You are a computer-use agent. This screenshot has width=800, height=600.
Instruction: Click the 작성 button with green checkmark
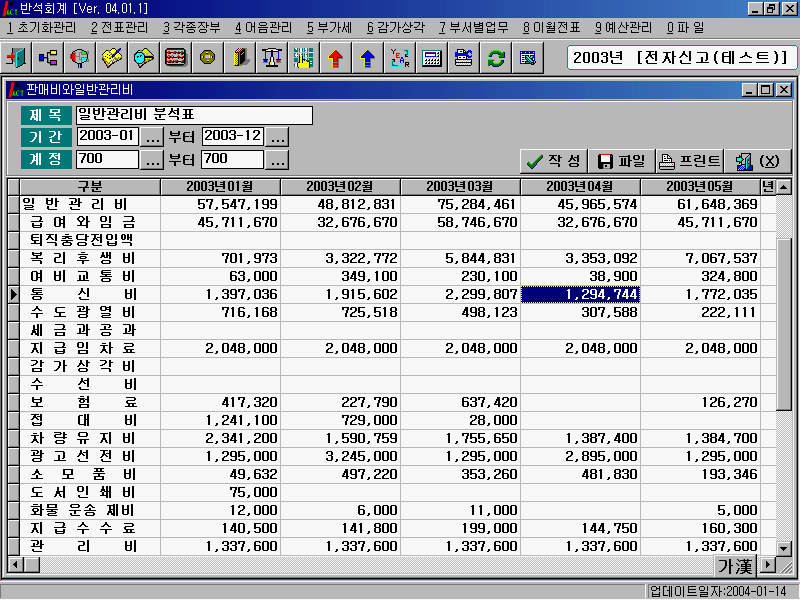pos(554,161)
